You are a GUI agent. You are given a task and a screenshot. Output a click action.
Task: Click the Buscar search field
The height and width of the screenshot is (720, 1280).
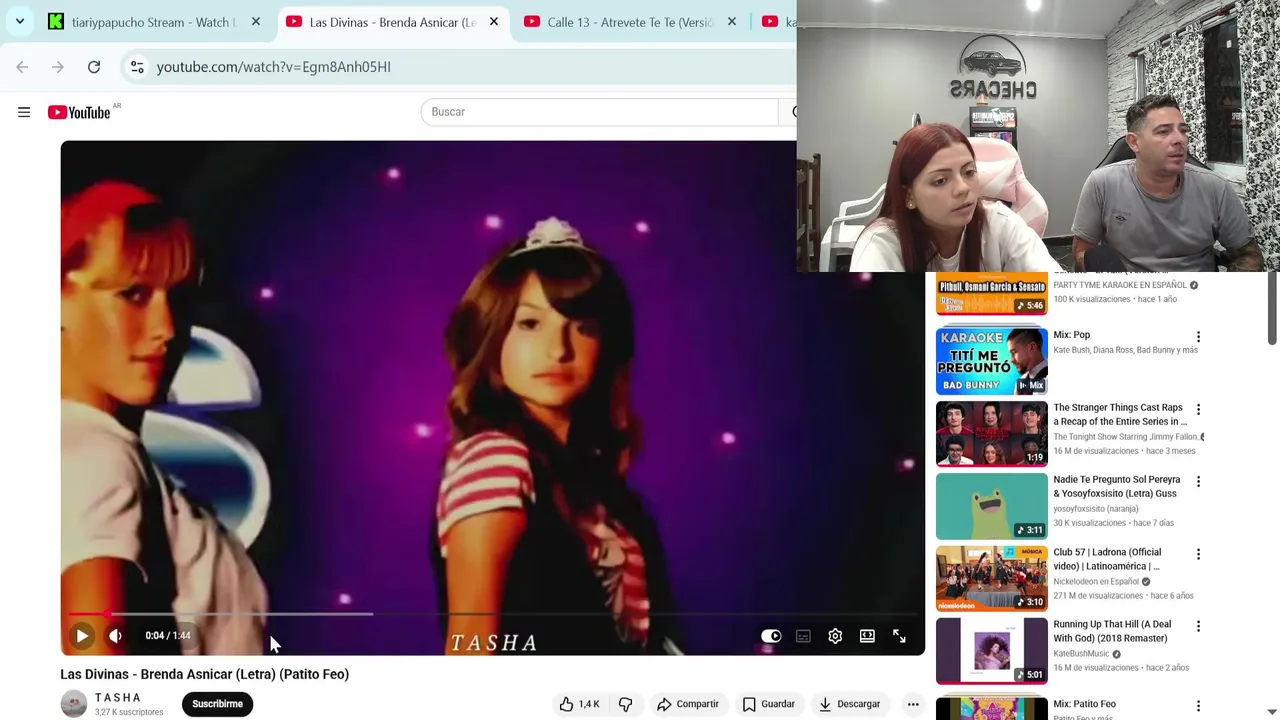coord(599,112)
